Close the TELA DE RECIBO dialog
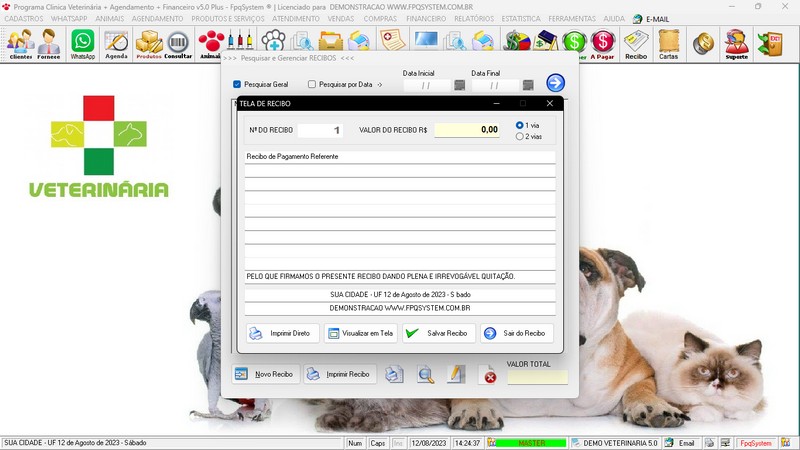800x450 pixels. 549,104
